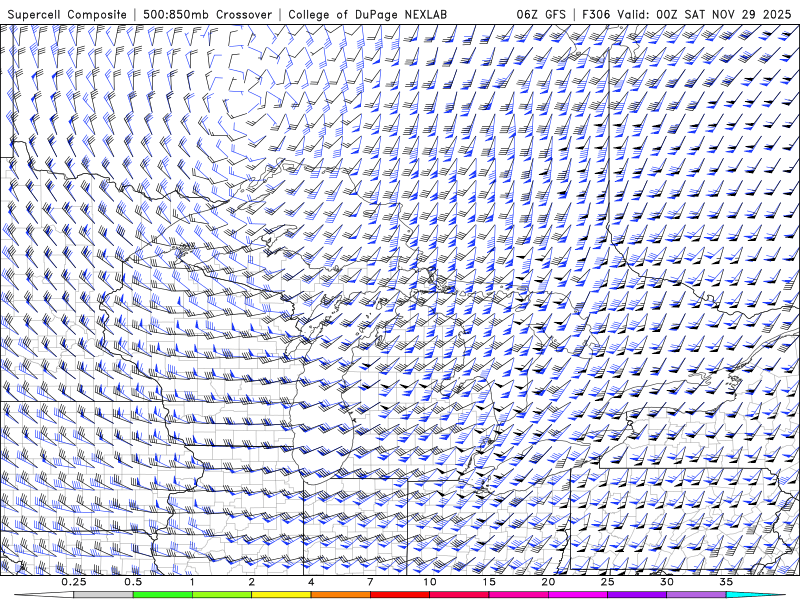The width and height of the screenshot is (800, 600).
Task: Select the '06Z GFS' model run label
Action: [x=541, y=14]
